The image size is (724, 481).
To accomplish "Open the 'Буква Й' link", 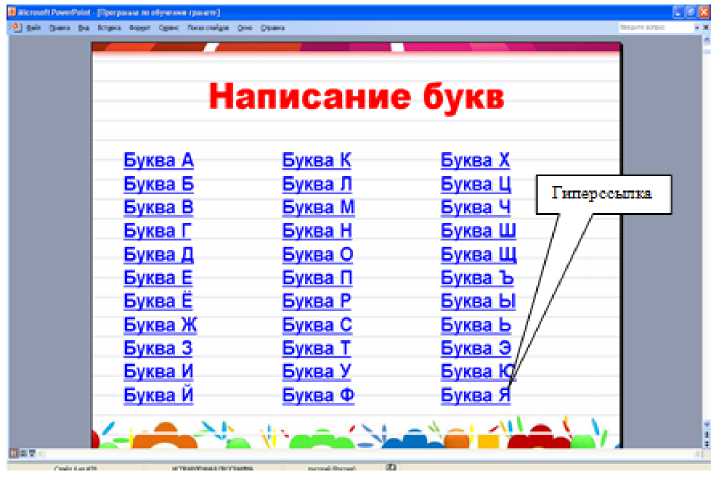I will (158, 395).
